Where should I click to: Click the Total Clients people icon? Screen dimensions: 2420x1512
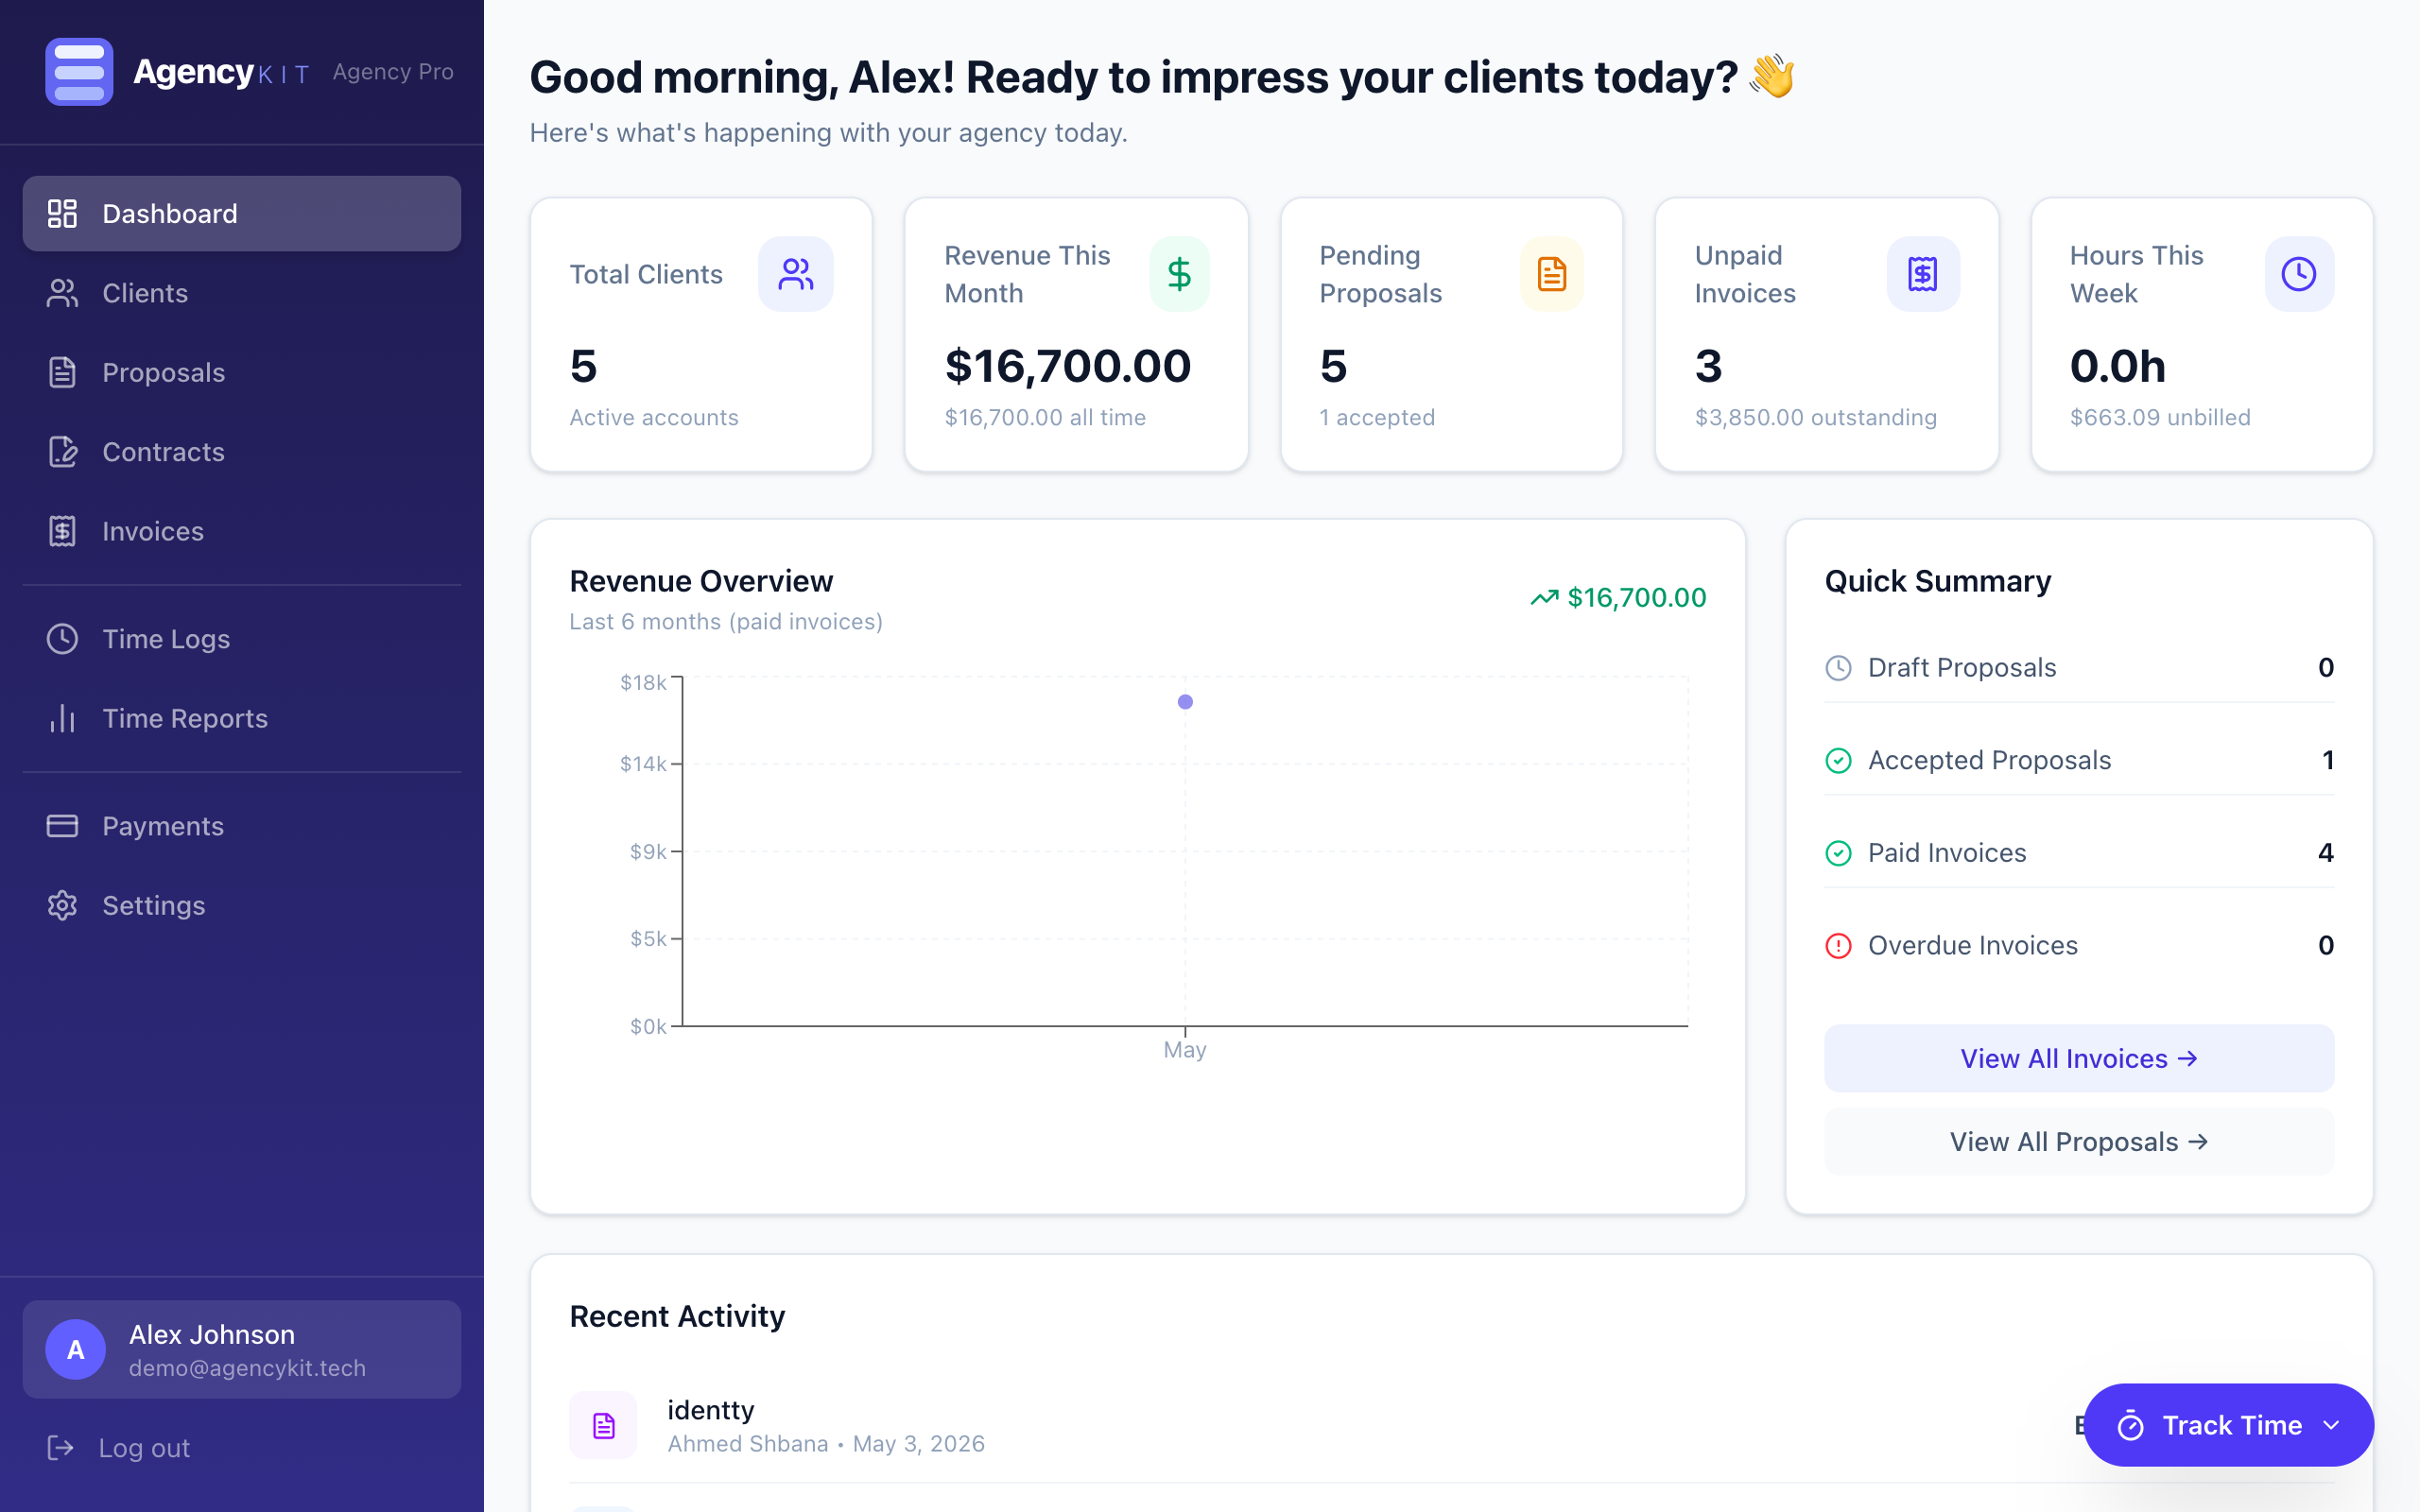point(796,274)
